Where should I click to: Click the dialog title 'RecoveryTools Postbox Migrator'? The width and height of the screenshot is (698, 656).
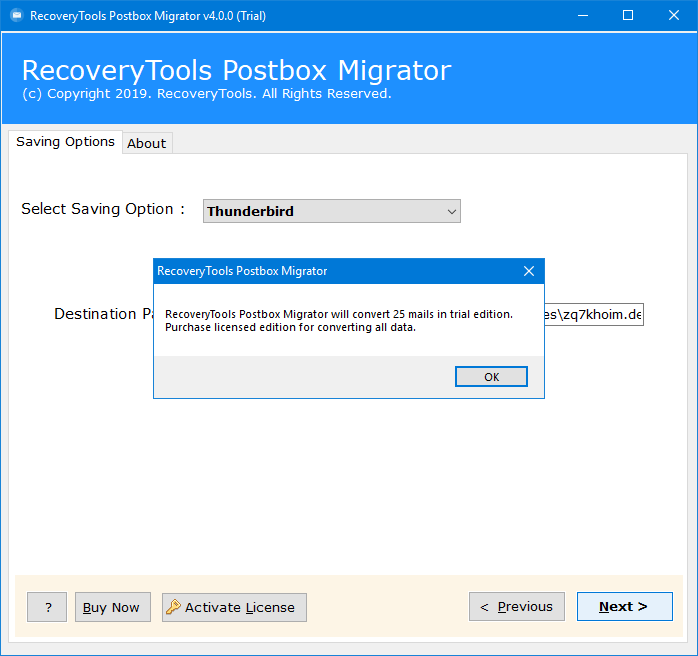coord(242,271)
